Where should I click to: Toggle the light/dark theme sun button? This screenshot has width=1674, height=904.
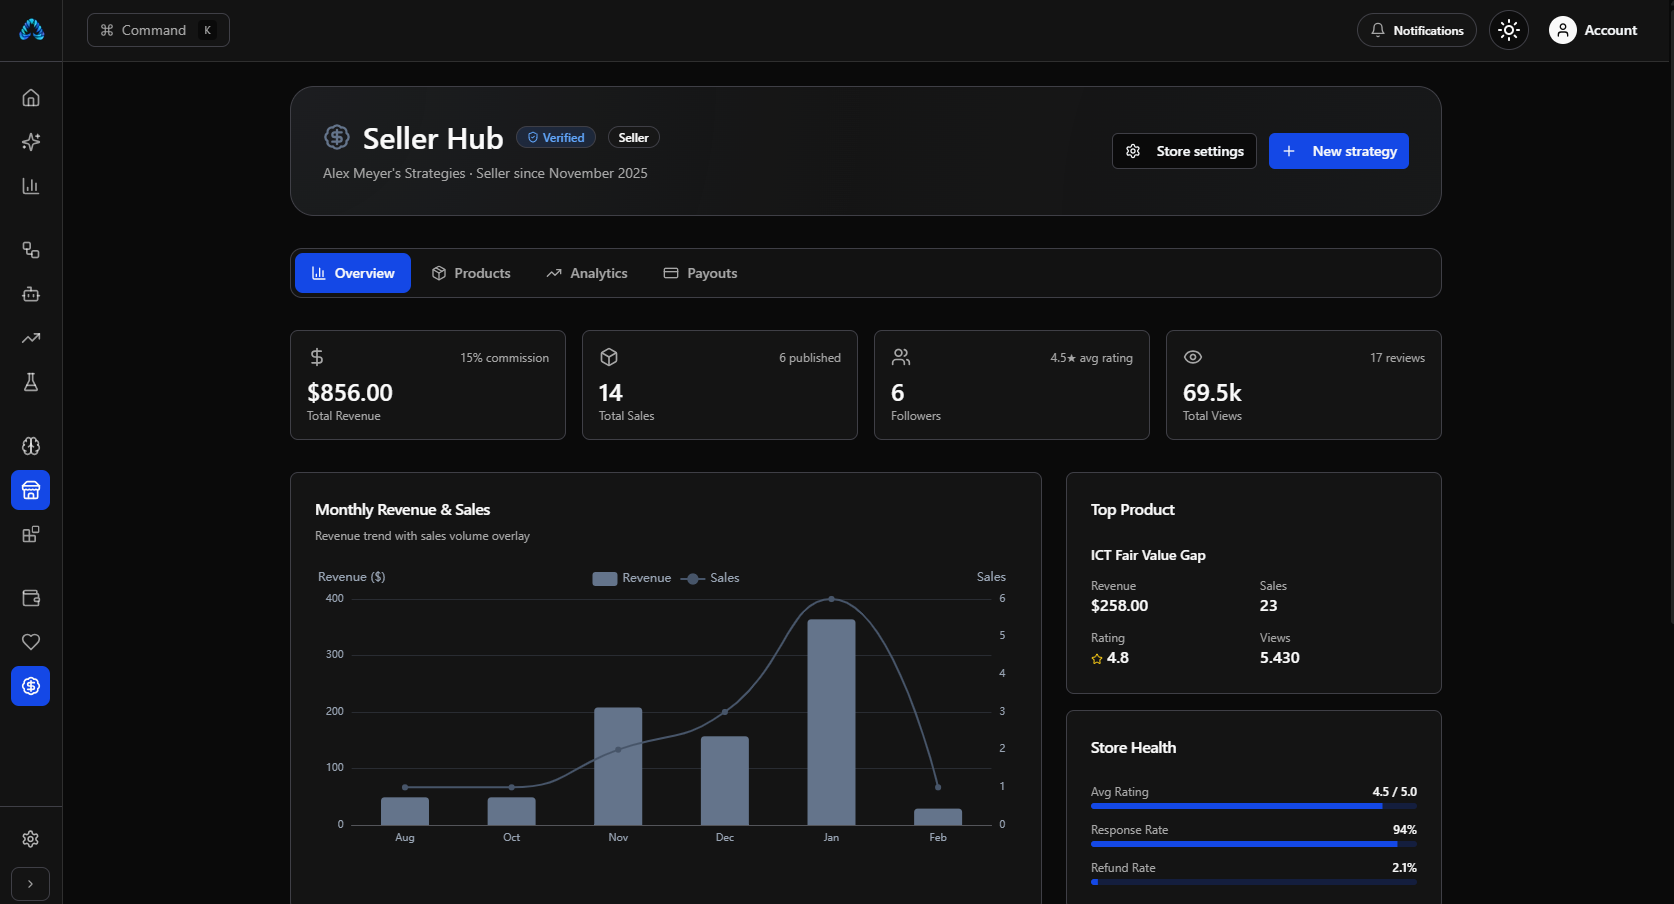coord(1509,30)
